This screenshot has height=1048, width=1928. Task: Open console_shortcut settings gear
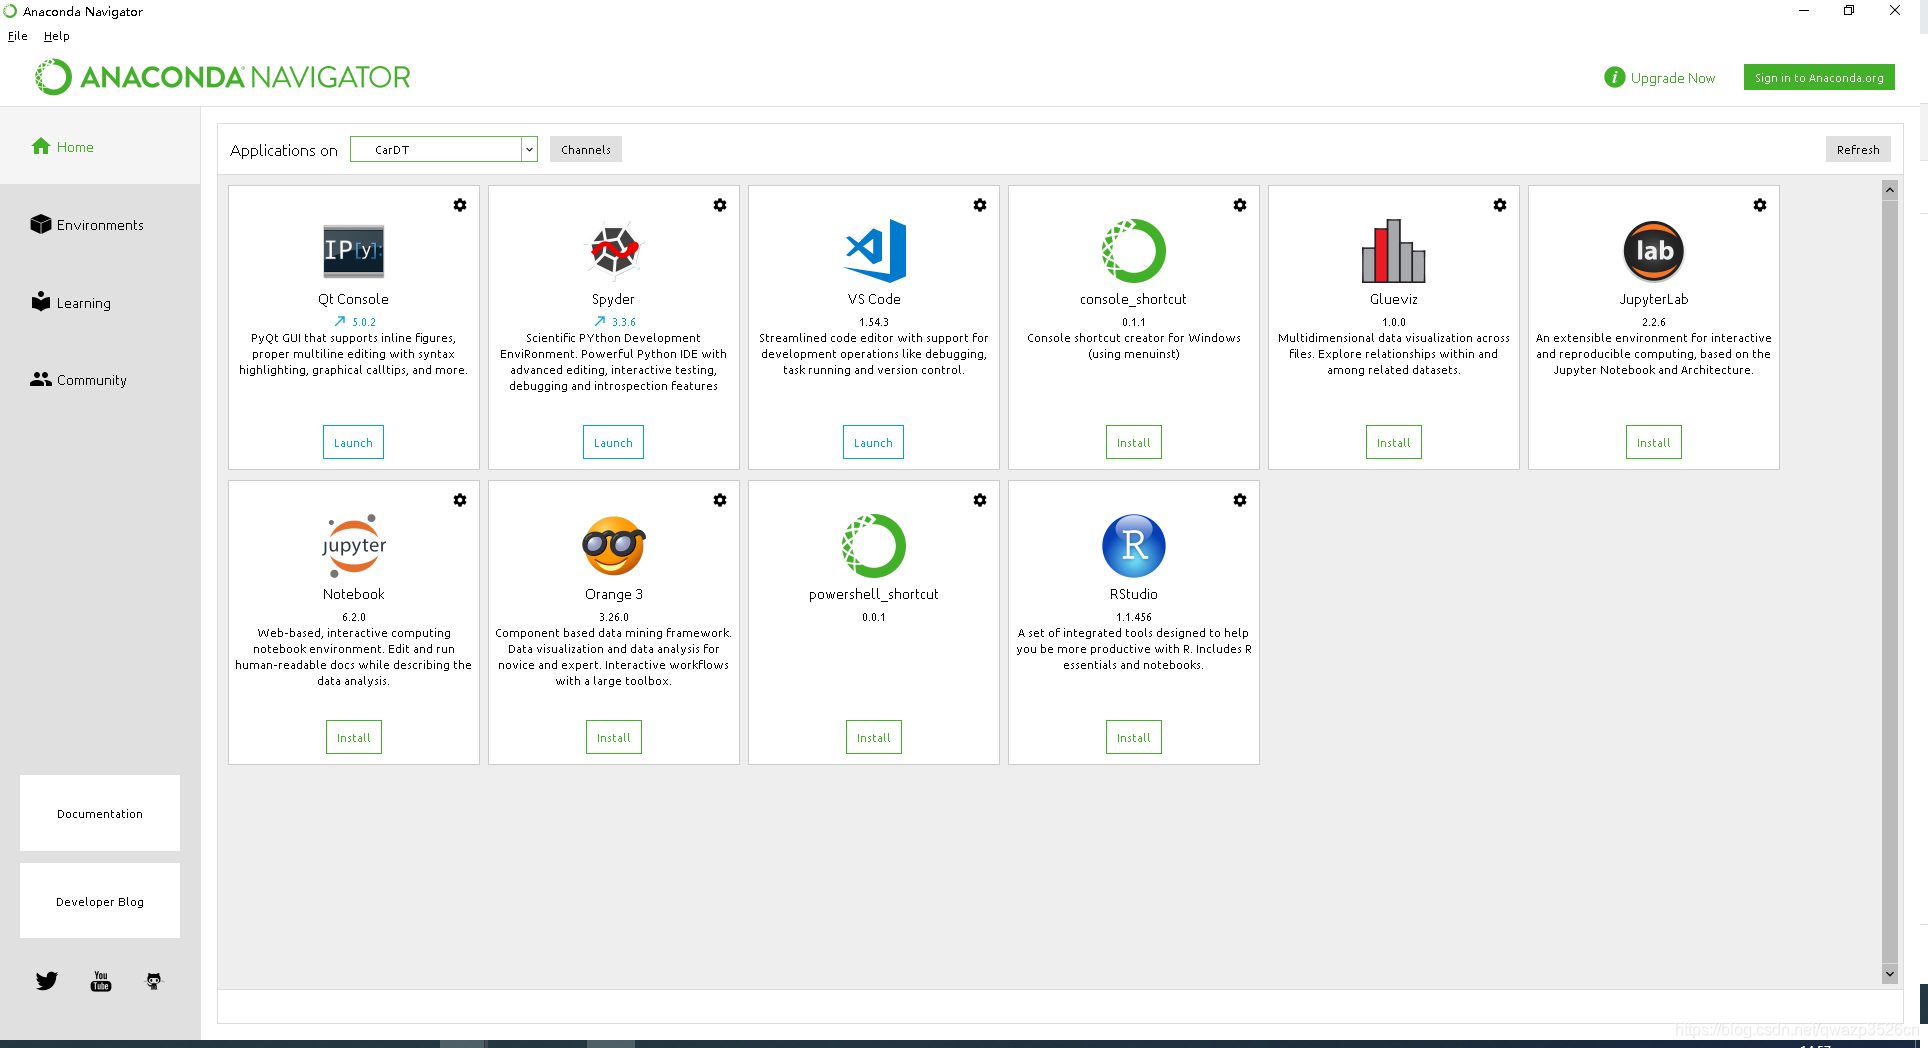(x=1240, y=205)
